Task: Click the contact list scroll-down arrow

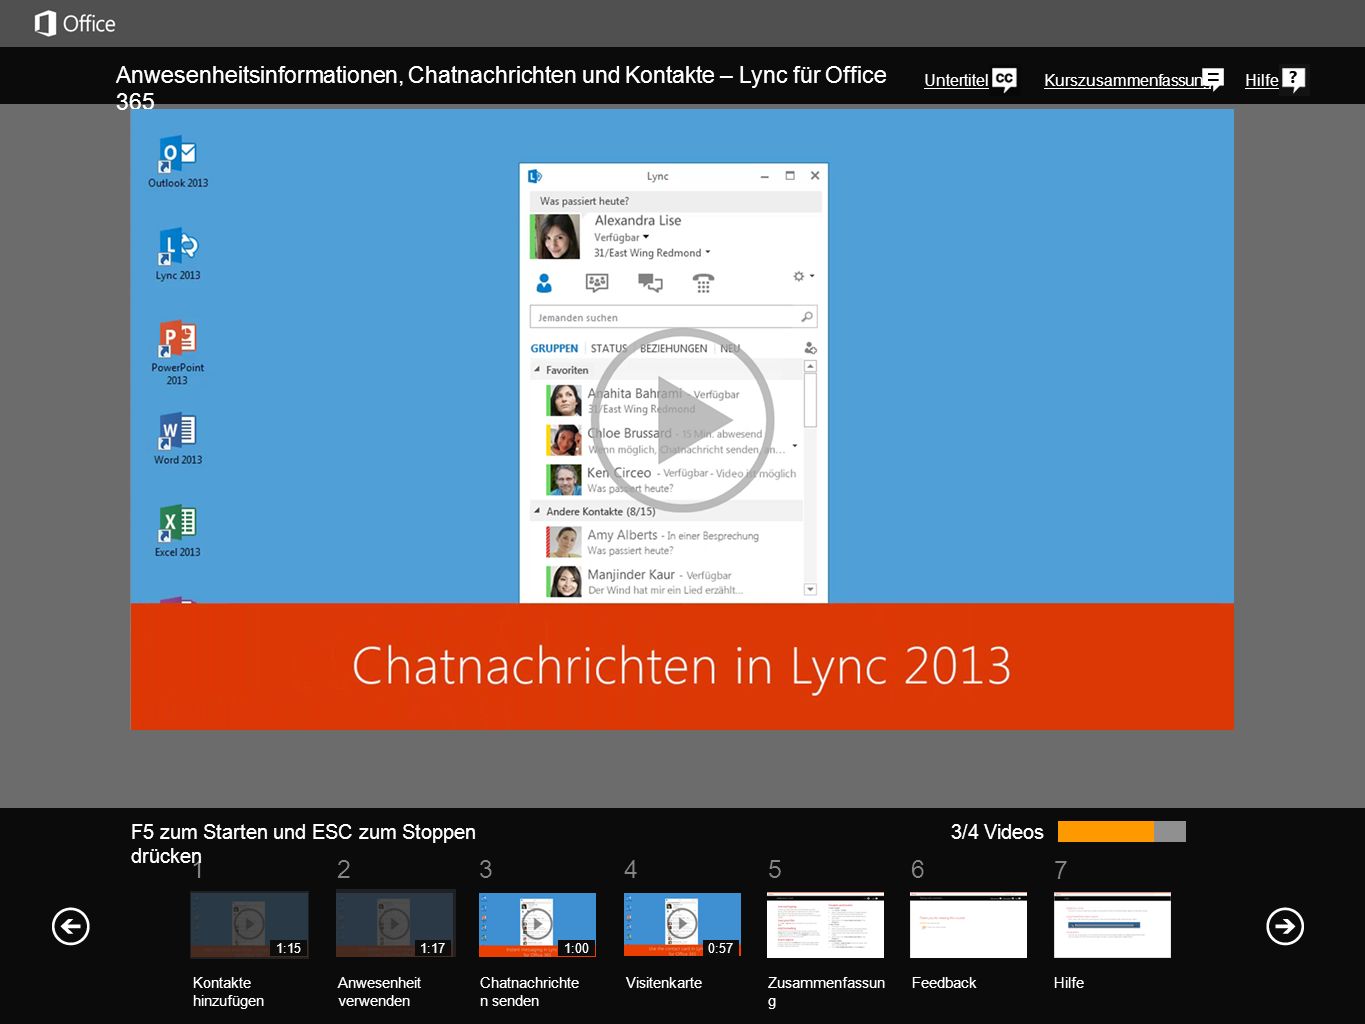Action: click(810, 590)
